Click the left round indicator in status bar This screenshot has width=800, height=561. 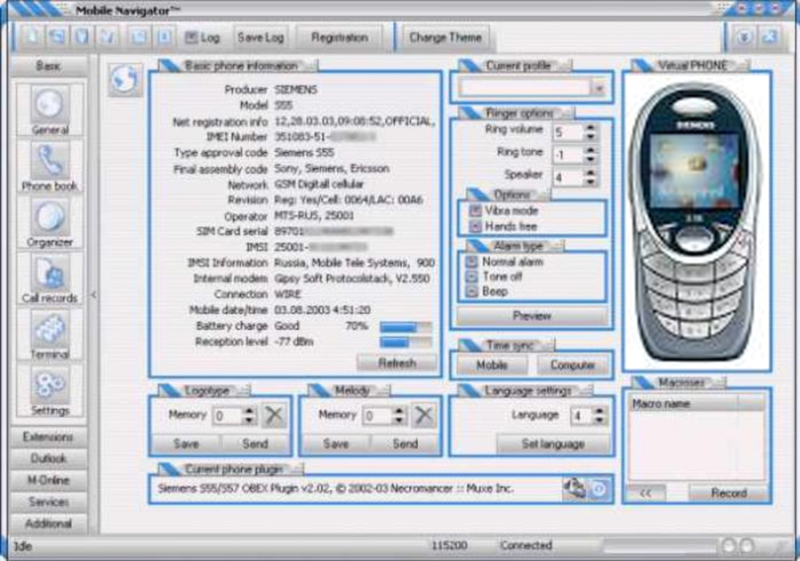tap(729, 546)
